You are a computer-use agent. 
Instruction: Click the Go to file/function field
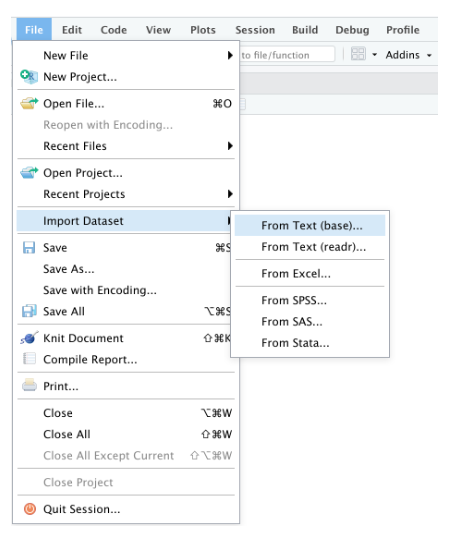tap(287, 55)
